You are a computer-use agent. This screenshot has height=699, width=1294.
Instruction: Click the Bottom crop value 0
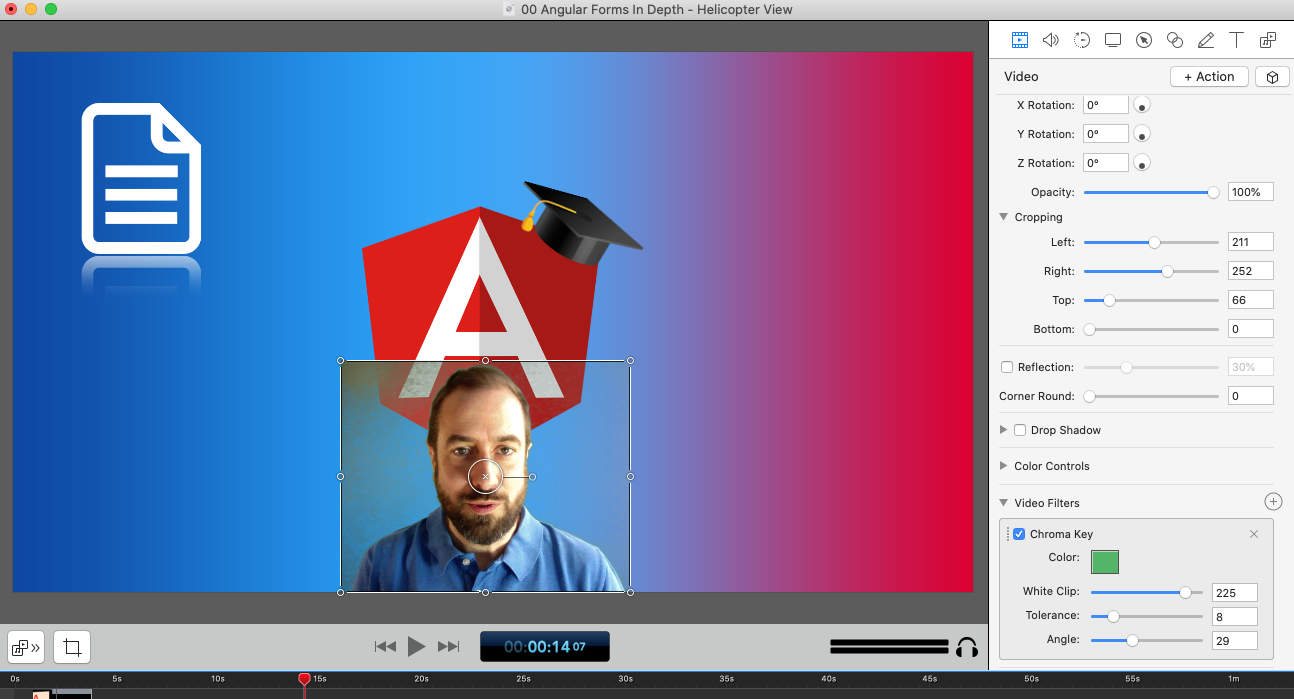click(1251, 329)
